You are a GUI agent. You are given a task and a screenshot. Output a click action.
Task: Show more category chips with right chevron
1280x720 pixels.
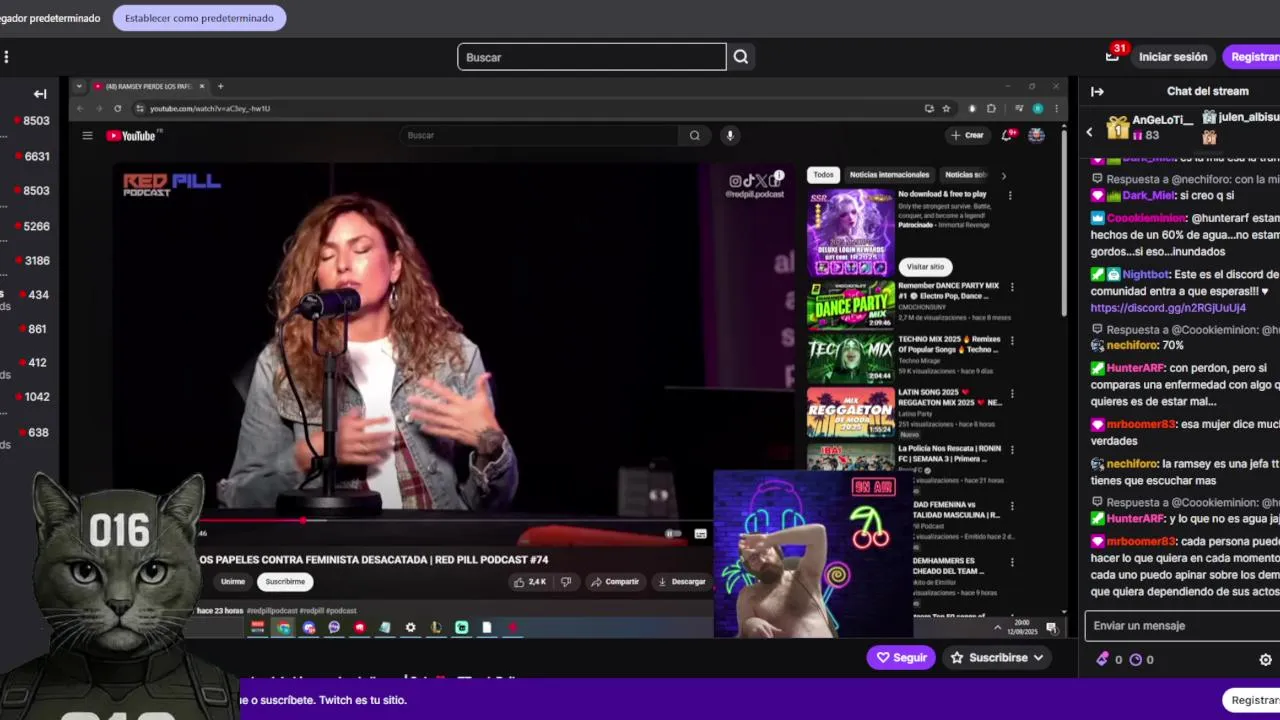pyautogui.click(x=1003, y=175)
